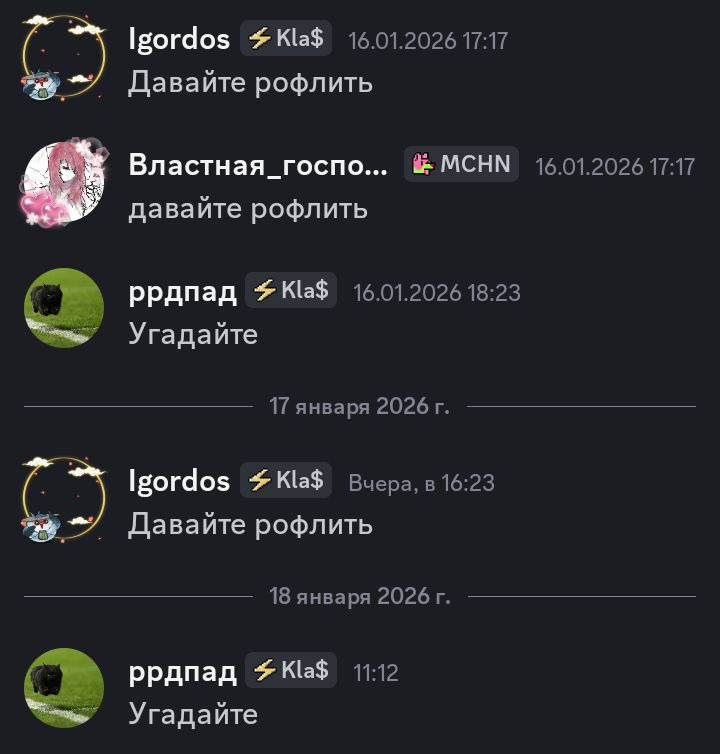The height and width of the screenshot is (754, 720).
Task: Open ррдпад username at 18:23
Action: click(x=183, y=292)
